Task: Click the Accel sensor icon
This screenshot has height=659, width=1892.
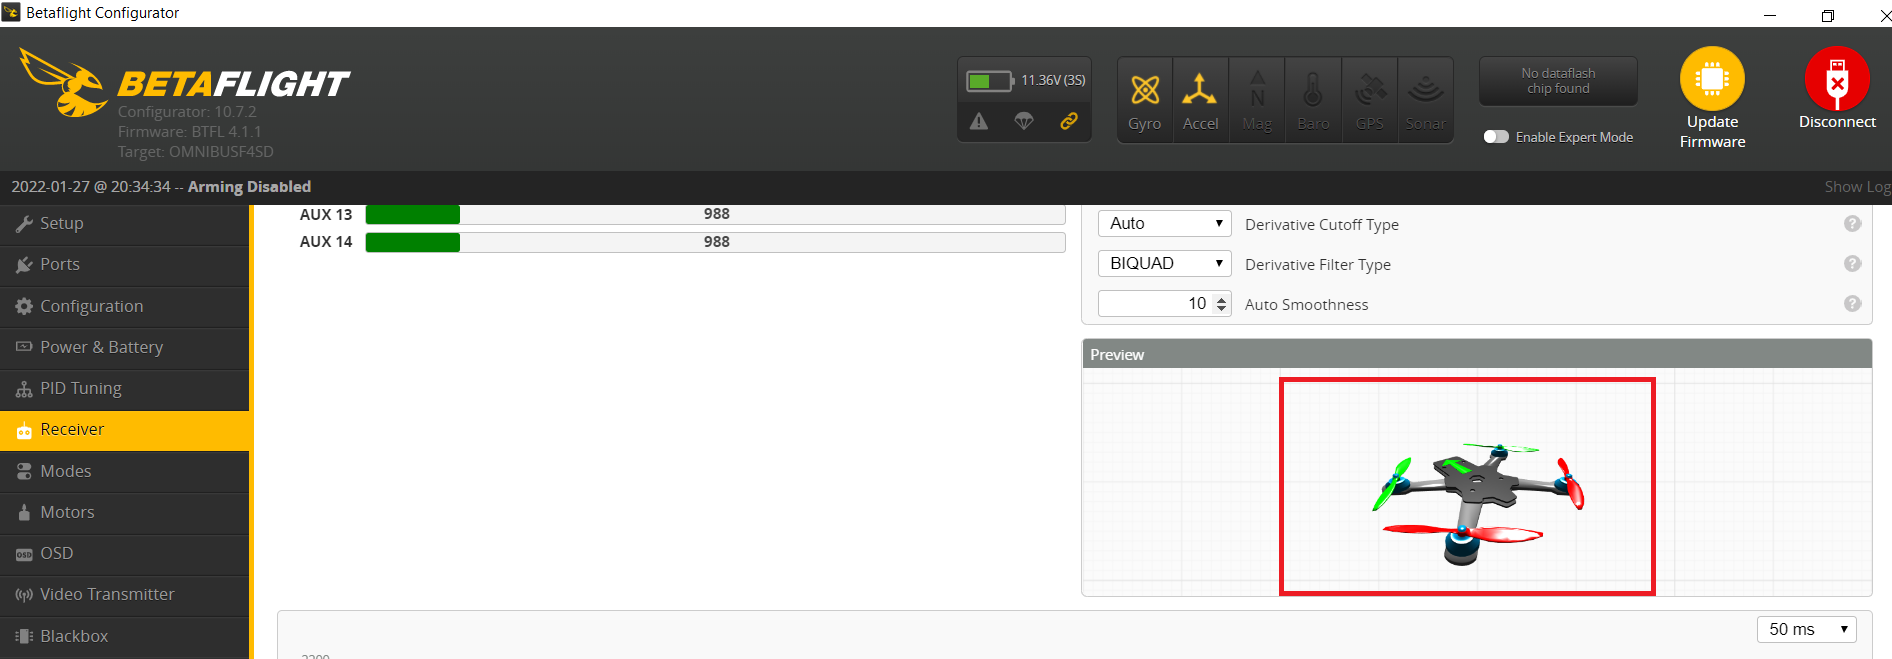Action: tap(1200, 90)
